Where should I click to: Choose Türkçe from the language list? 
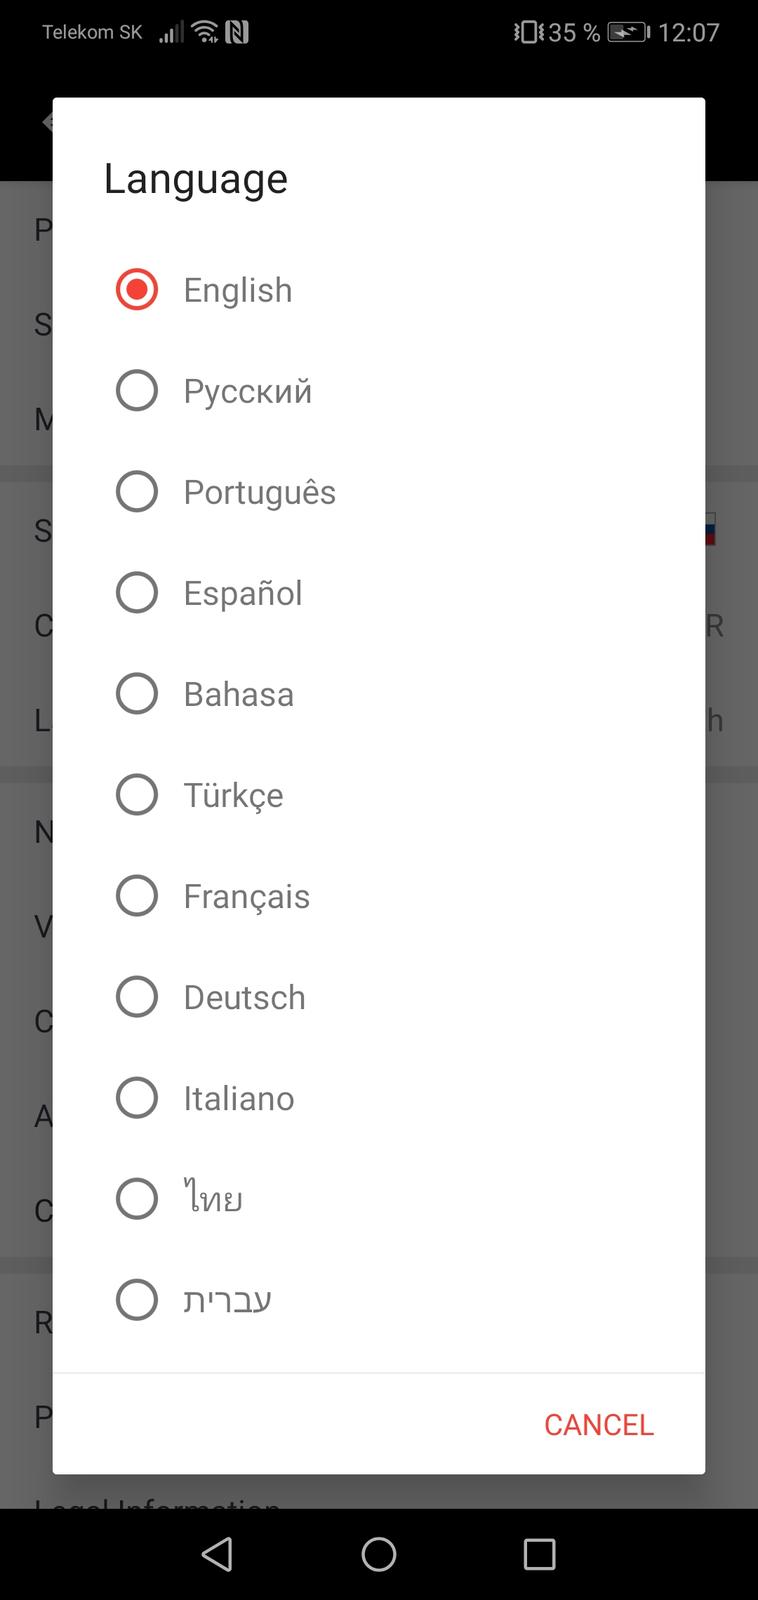click(x=137, y=795)
